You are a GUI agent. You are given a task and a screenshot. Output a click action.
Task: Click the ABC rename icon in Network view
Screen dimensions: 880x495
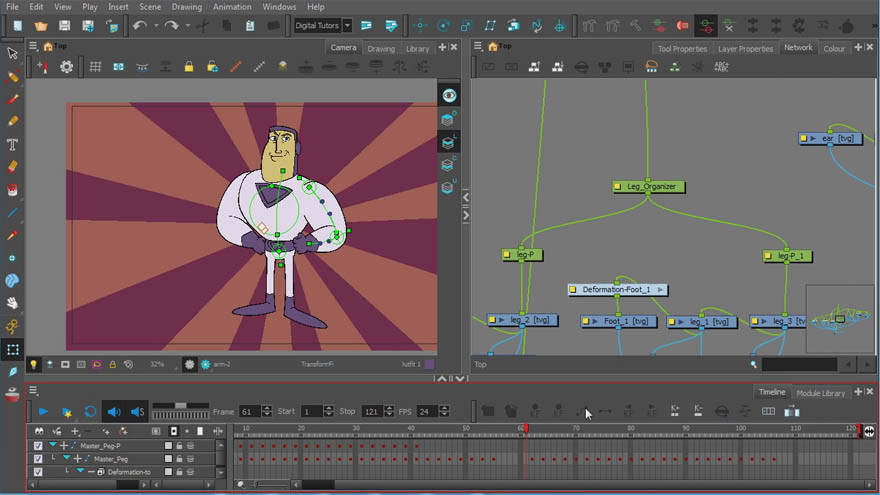[721, 67]
